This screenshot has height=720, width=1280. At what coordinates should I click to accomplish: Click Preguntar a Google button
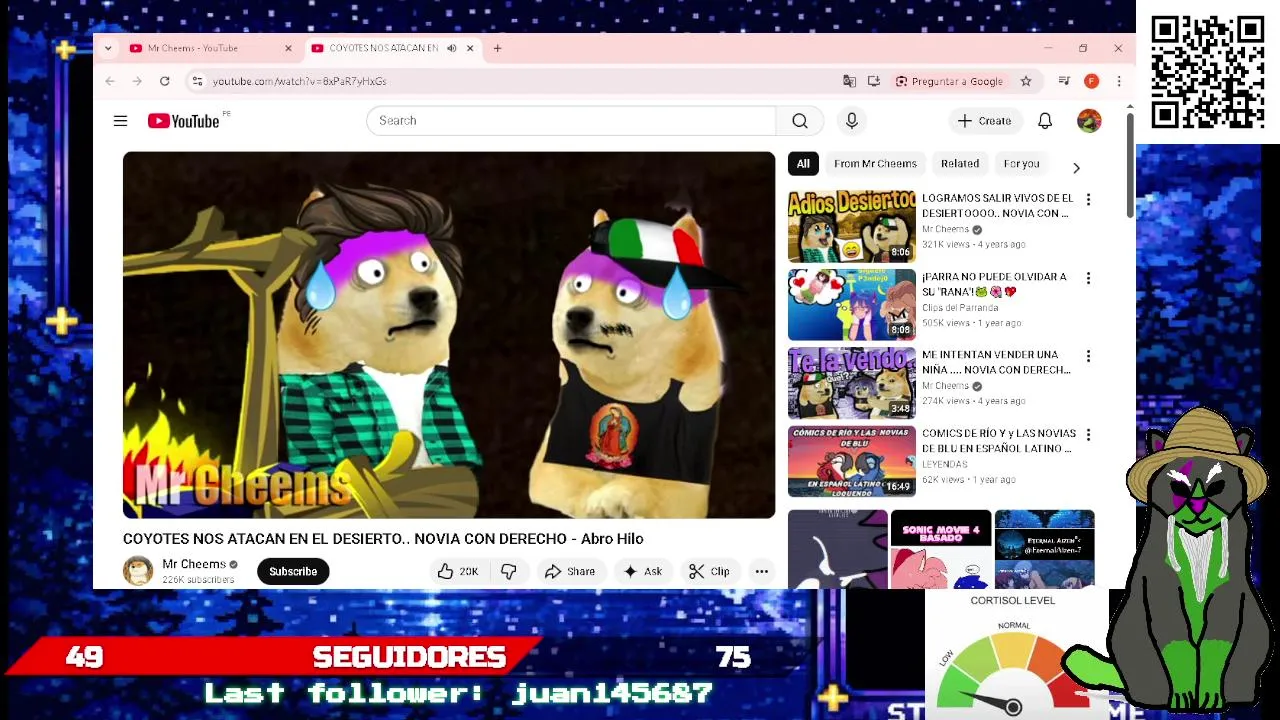tap(949, 81)
